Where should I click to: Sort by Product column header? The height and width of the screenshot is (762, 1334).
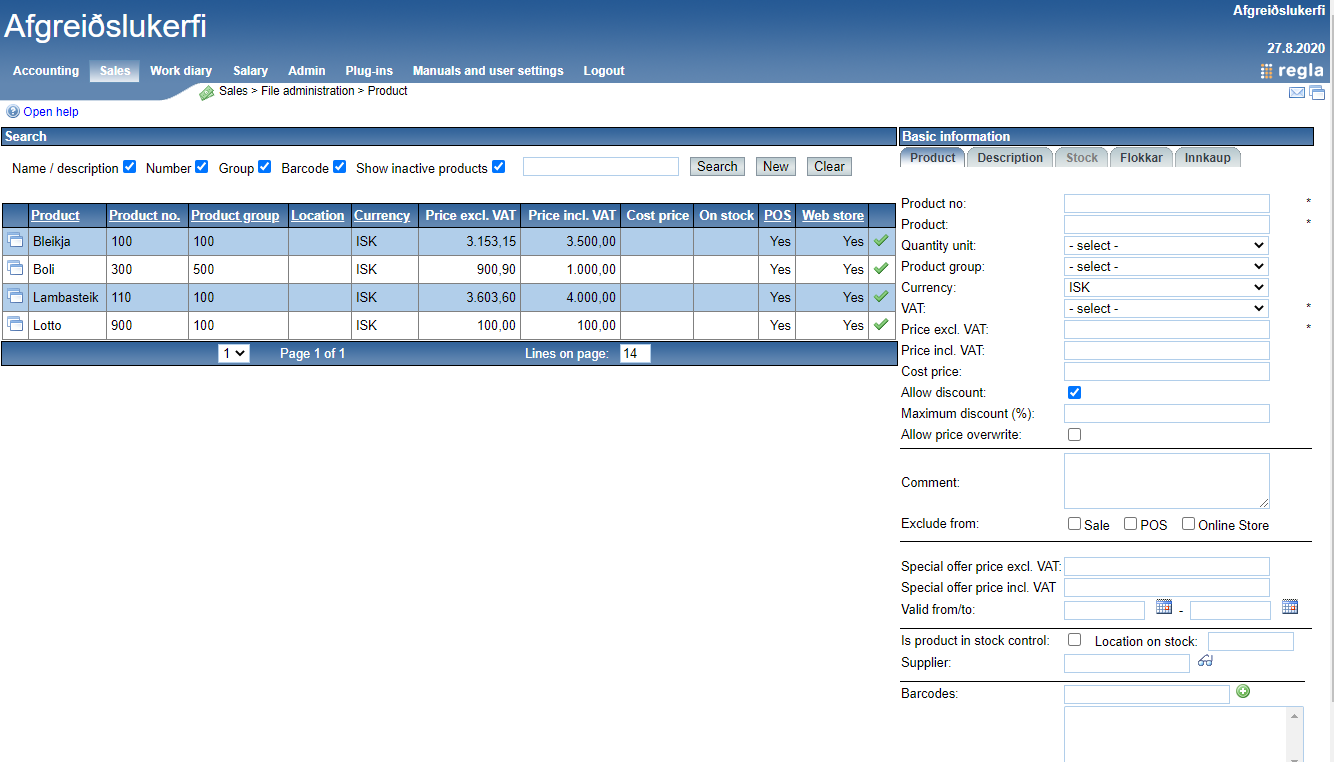tap(55, 215)
